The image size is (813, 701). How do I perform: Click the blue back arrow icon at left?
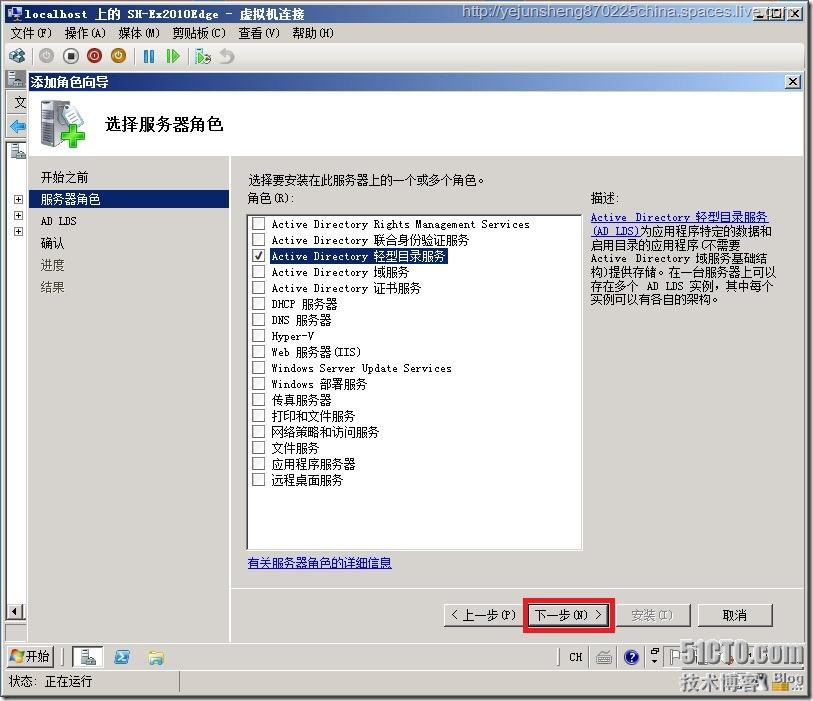17,126
